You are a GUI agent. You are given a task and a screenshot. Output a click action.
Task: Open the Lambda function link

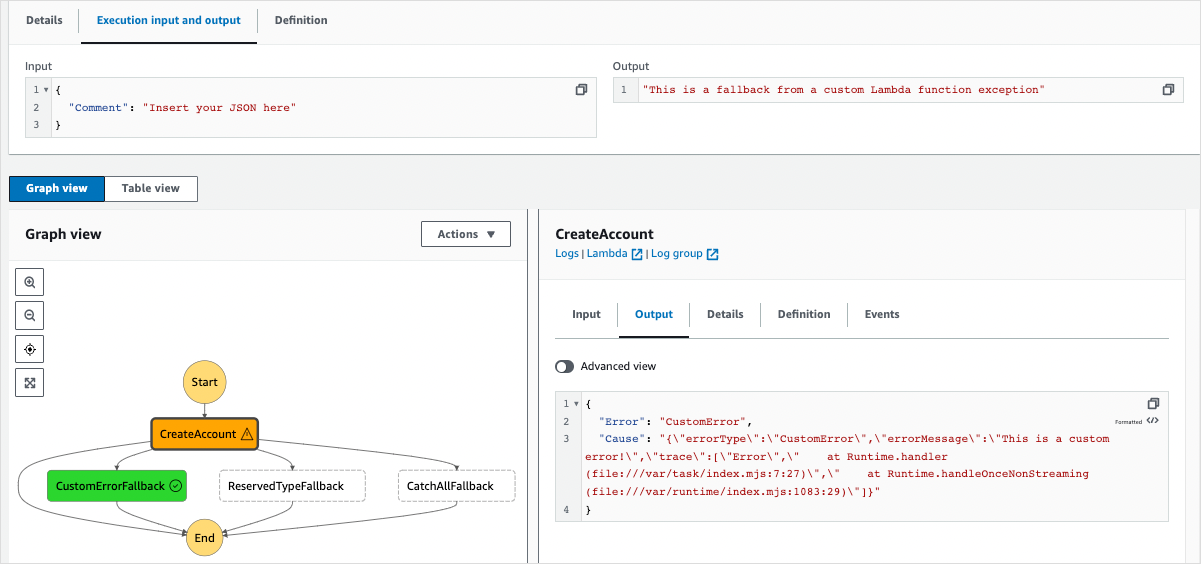pyautogui.click(x=614, y=254)
